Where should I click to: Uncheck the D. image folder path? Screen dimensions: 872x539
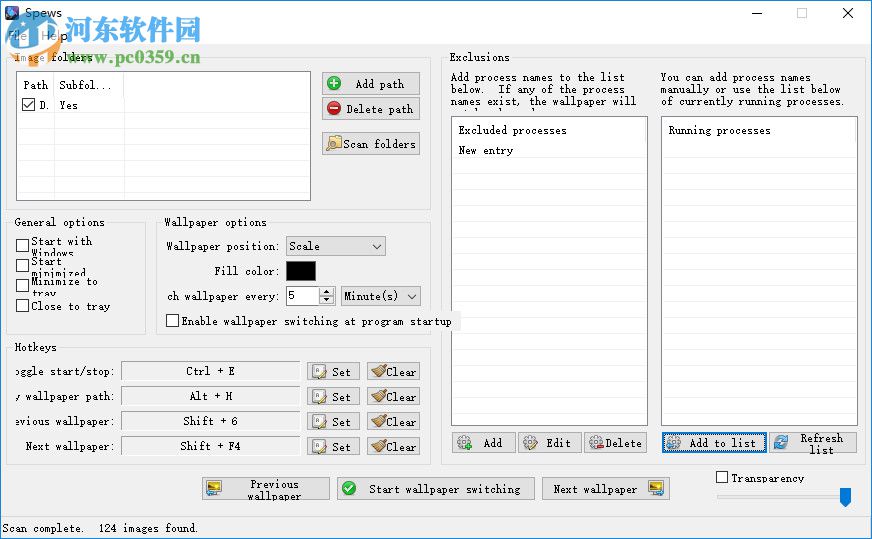[x=28, y=105]
